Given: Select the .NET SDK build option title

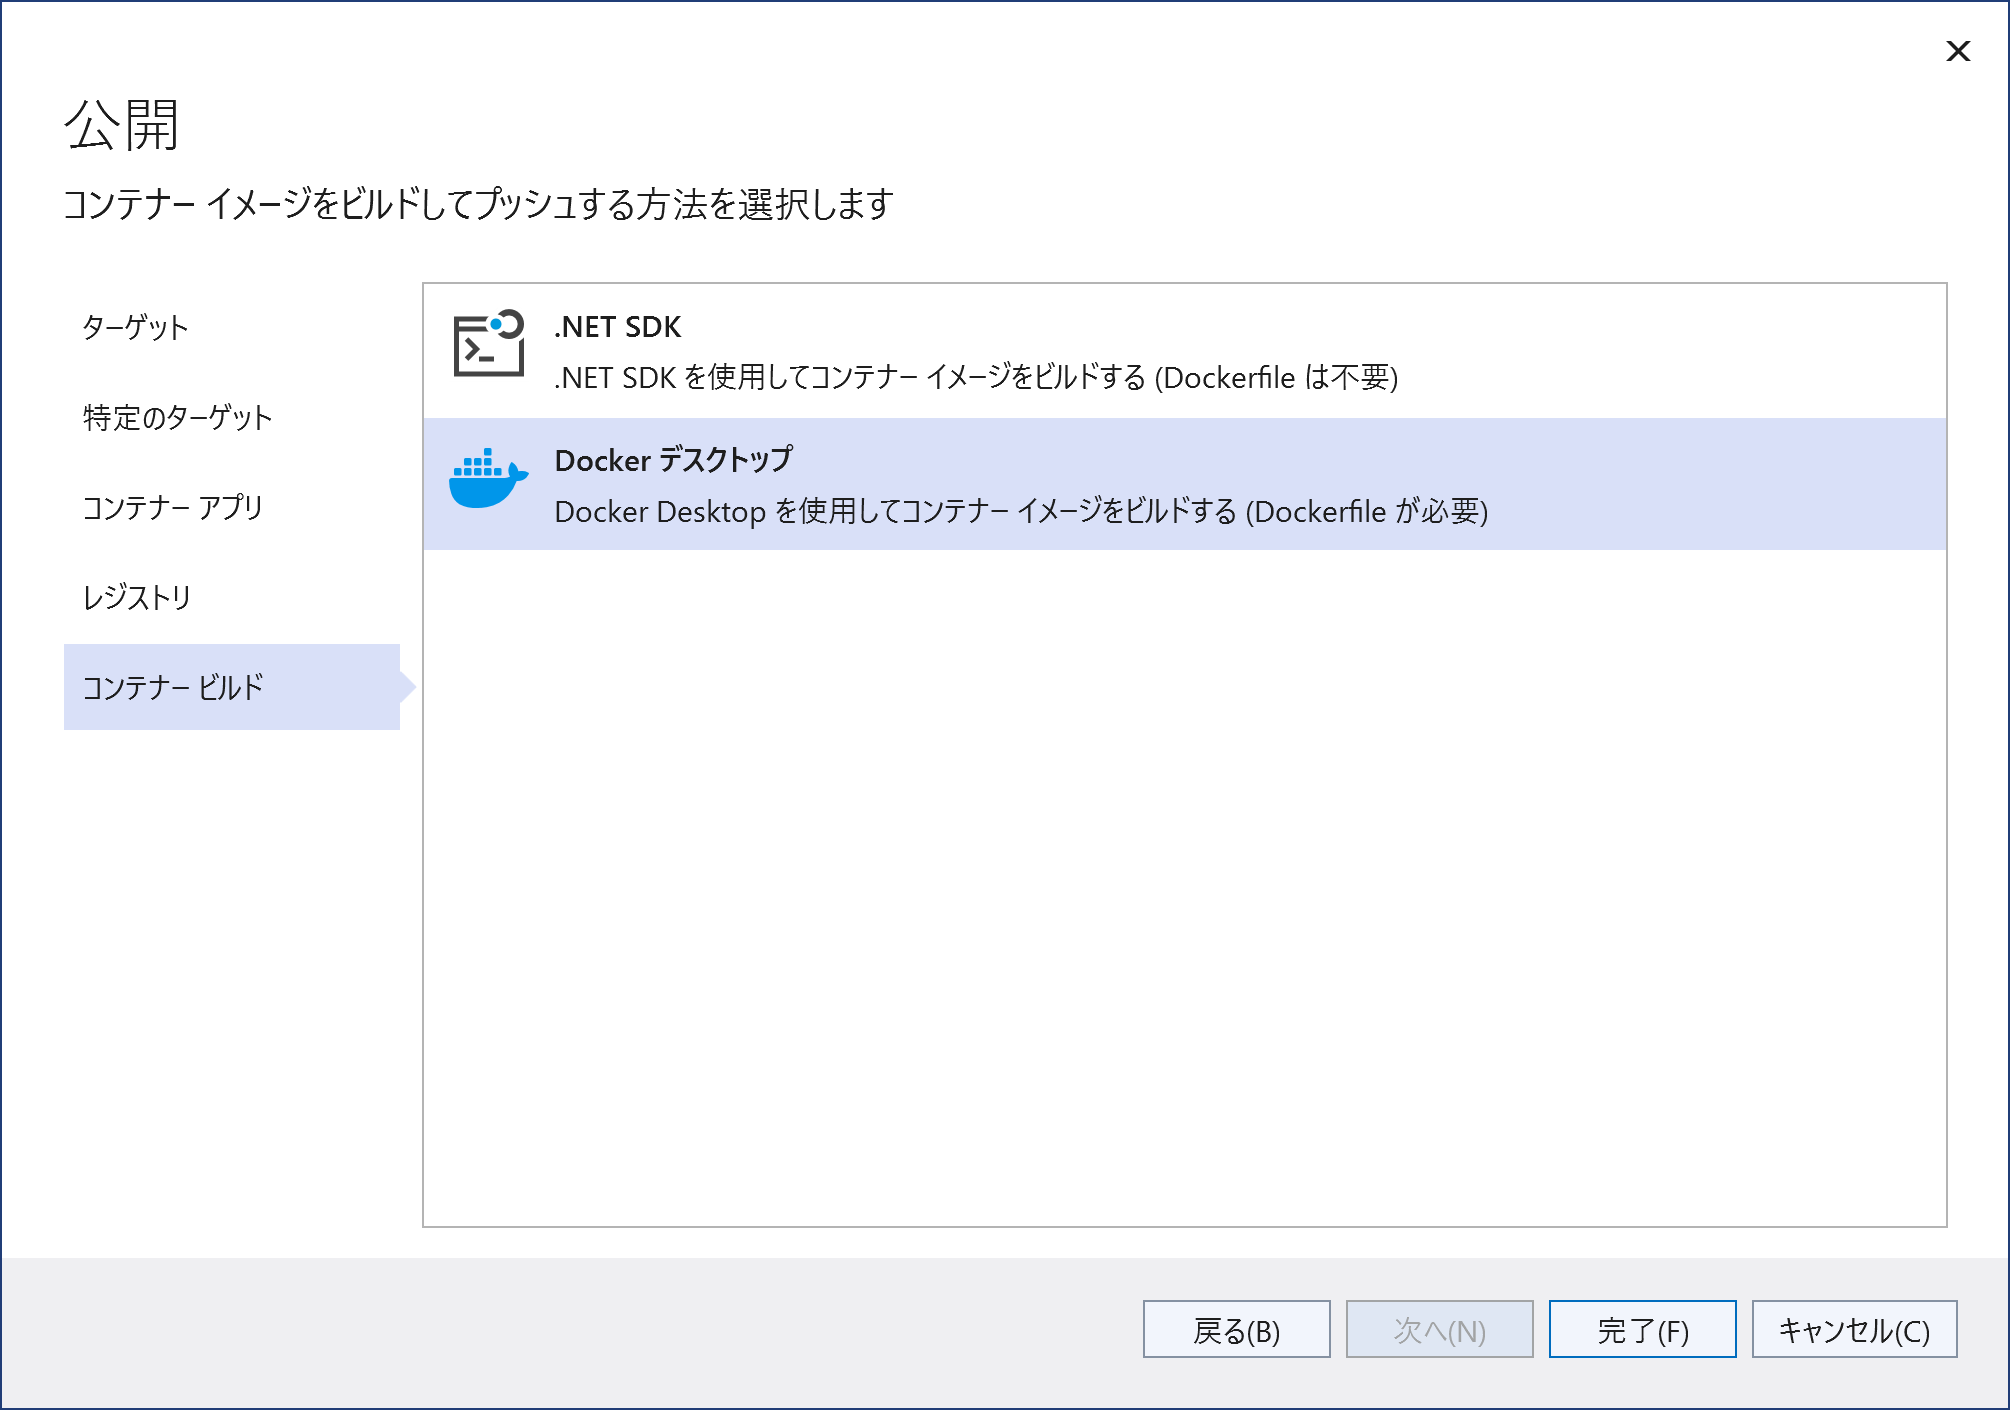Looking at the screenshot, I should (x=618, y=327).
